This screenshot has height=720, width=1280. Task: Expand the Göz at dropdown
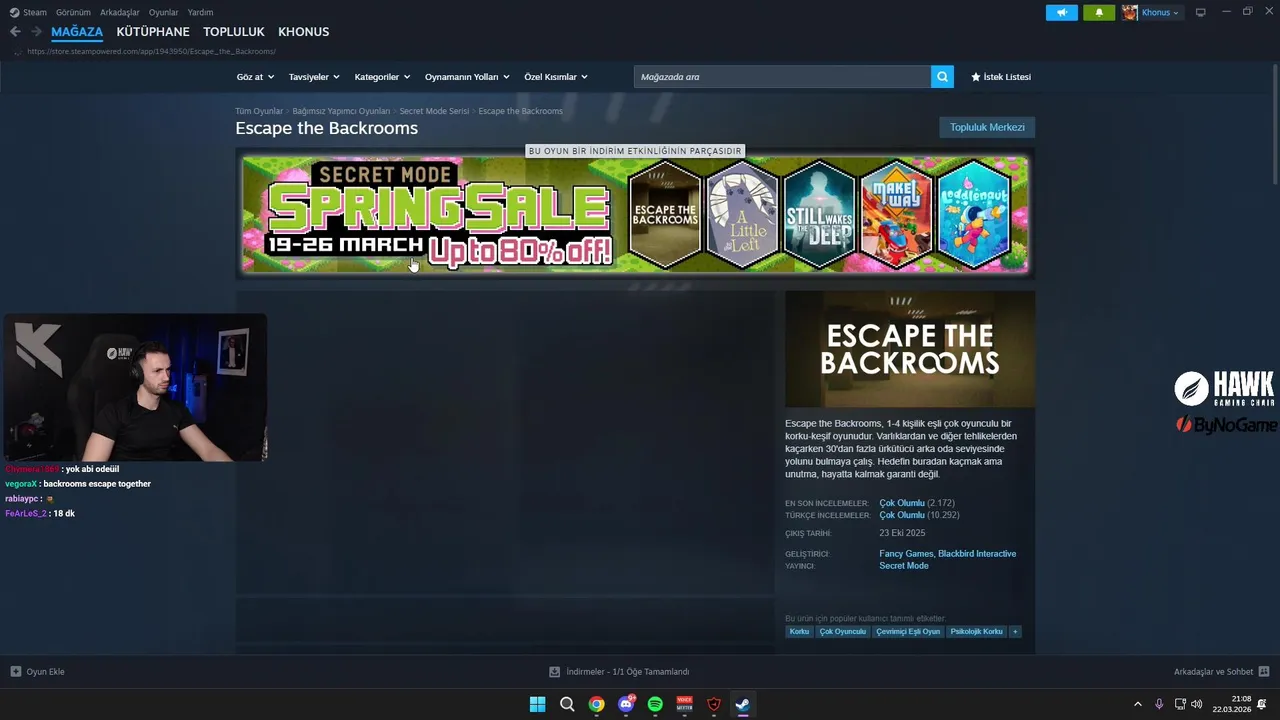pos(255,77)
